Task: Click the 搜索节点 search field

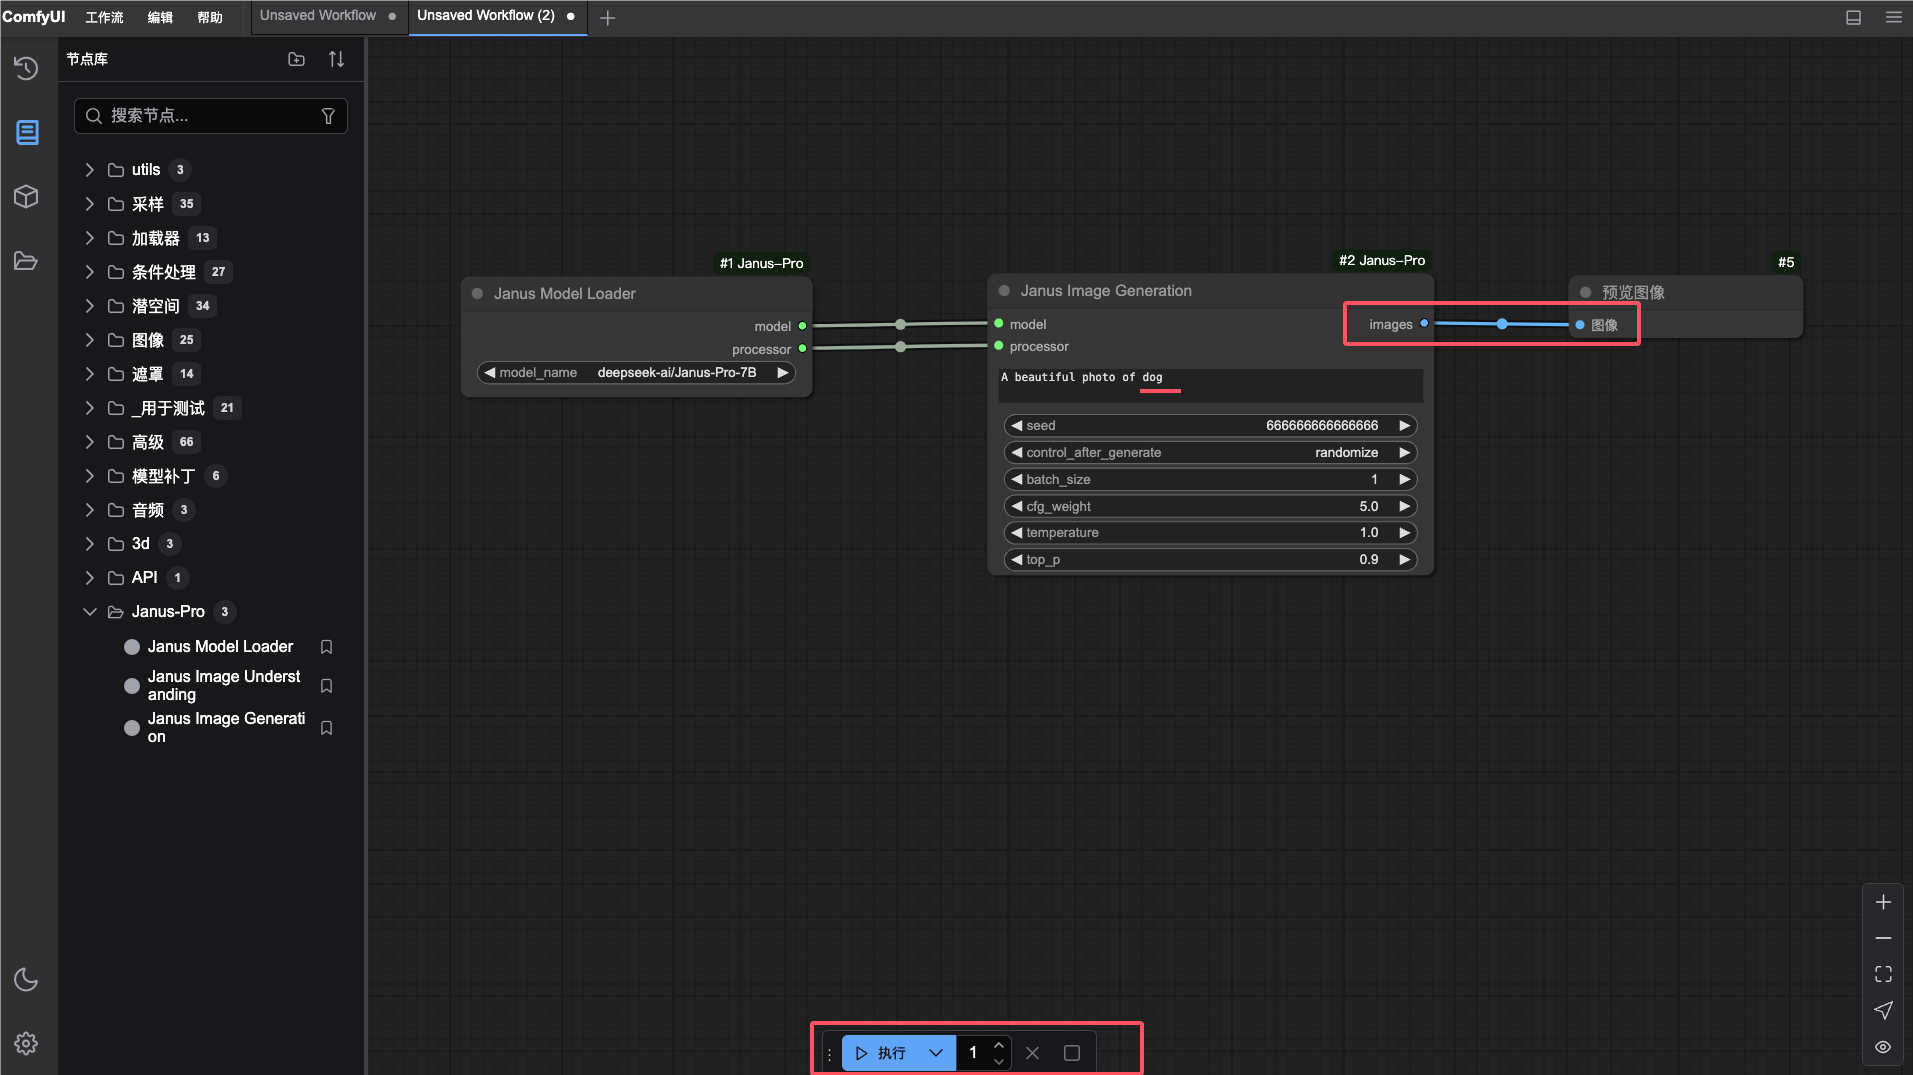Action: tap(211, 116)
